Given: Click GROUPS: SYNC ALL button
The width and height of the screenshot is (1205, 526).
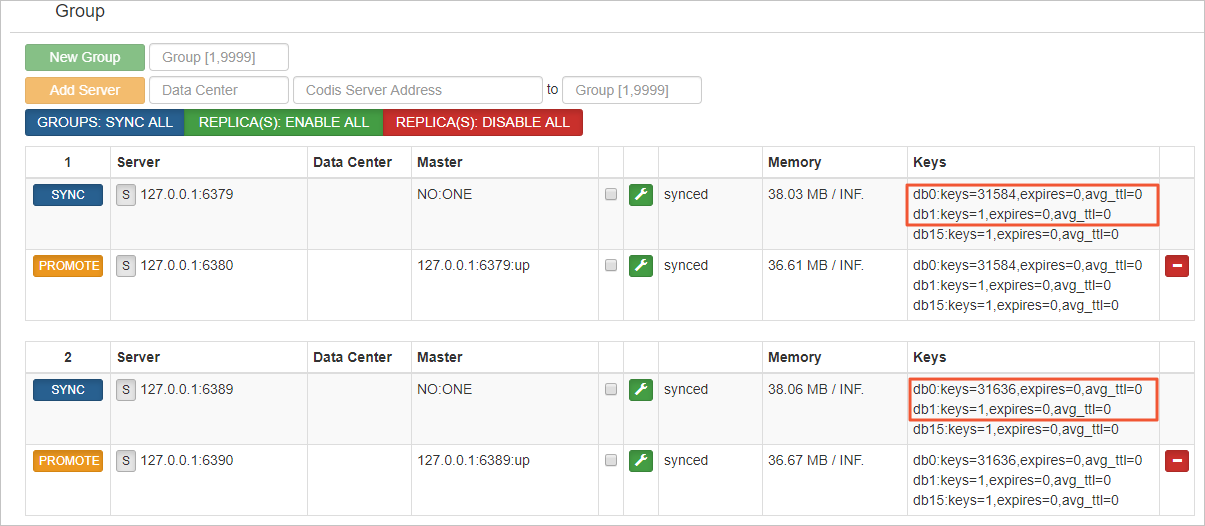Looking at the screenshot, I should (x=105, y=123).
